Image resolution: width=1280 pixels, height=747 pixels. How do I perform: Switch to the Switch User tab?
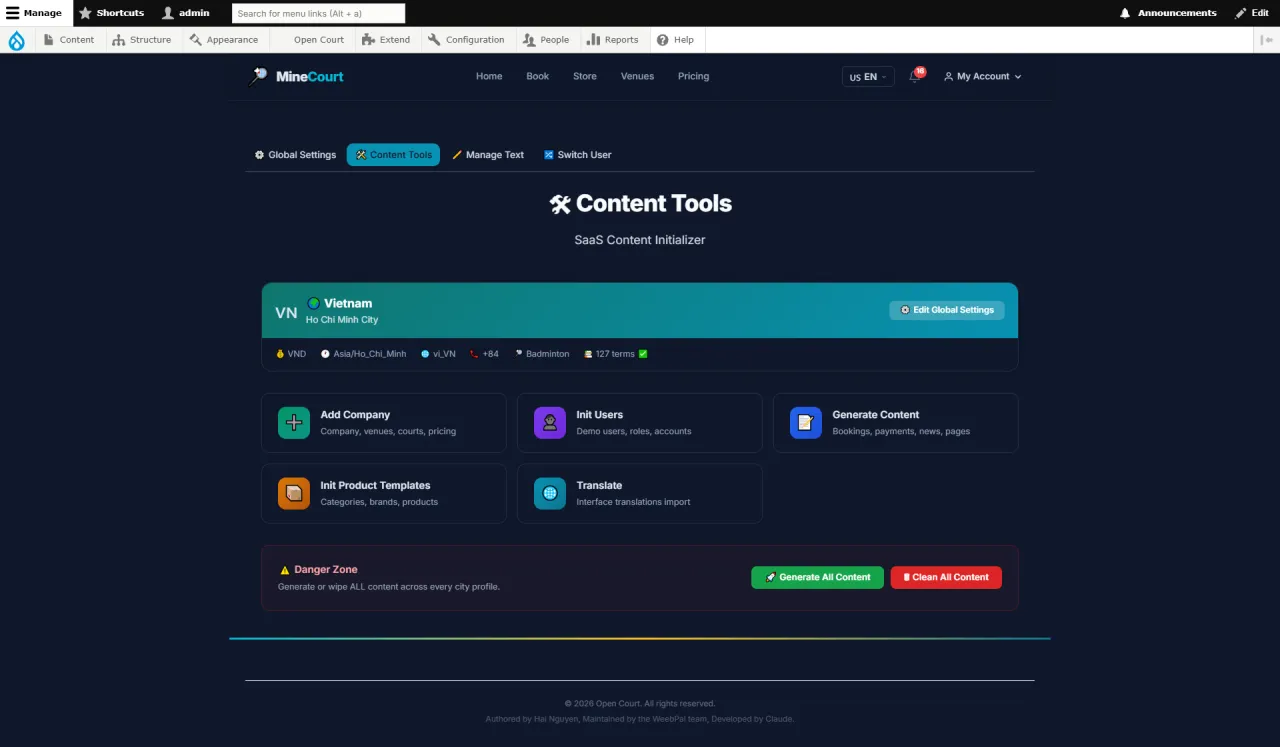pos(577,155)
